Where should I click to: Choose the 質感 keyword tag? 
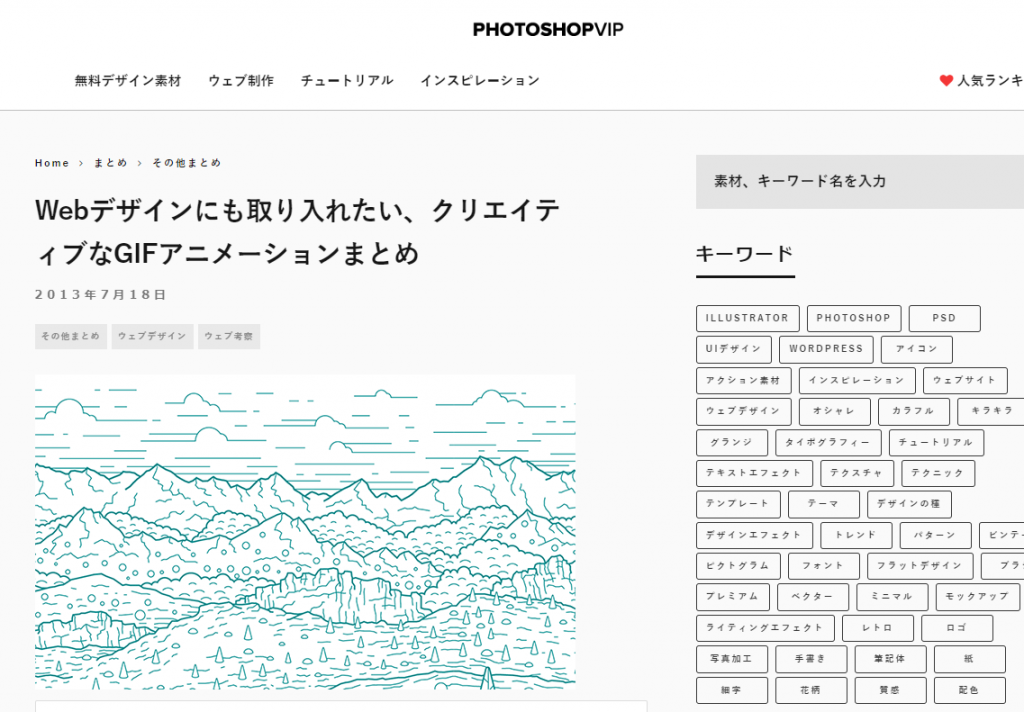click(x=890, y=690)
